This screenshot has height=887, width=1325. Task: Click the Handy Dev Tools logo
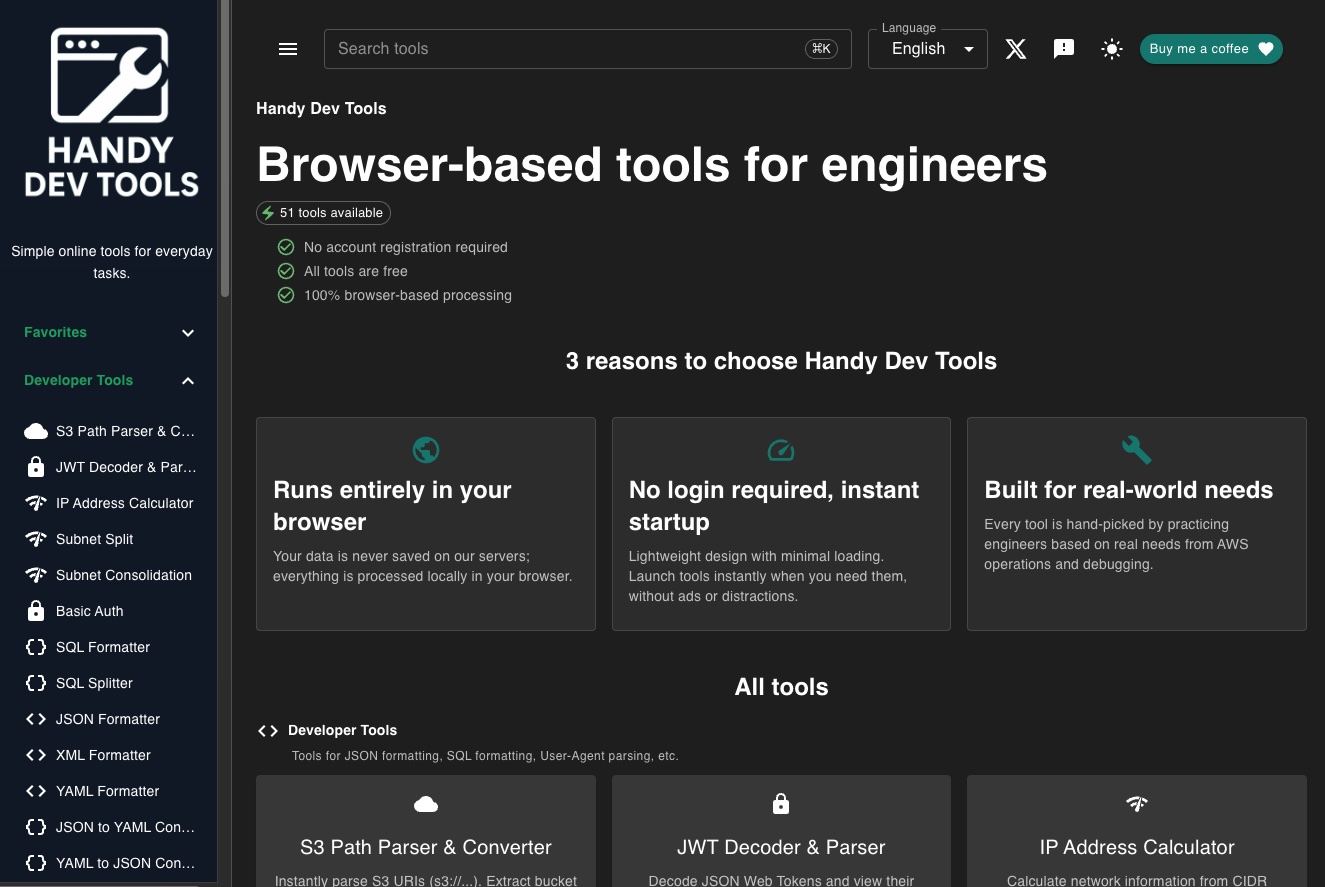[111, 112]
